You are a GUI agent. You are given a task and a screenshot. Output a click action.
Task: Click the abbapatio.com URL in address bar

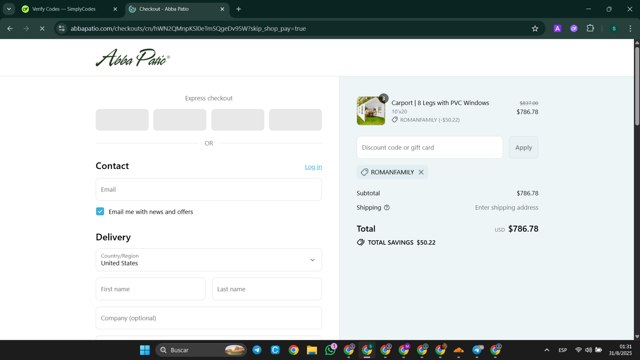[188, 29]
